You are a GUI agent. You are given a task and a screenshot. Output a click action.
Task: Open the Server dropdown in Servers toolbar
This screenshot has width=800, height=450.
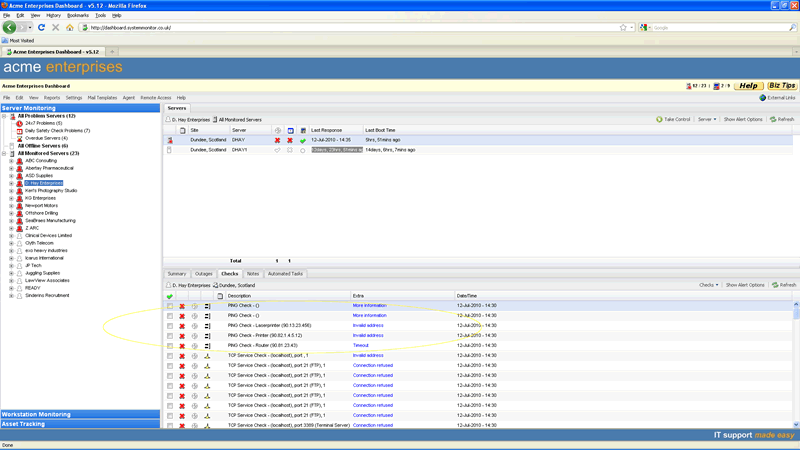click(x=707, y=119)
